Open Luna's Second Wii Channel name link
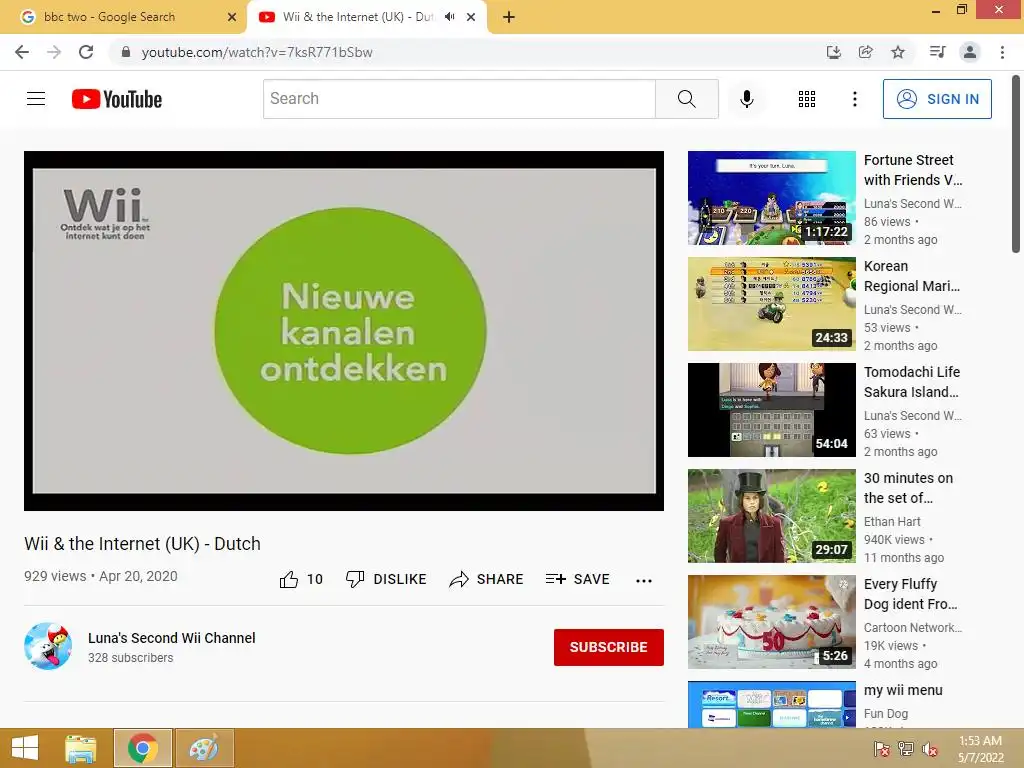Viewport: 1024px width, 768px height. tap(172, 638)
